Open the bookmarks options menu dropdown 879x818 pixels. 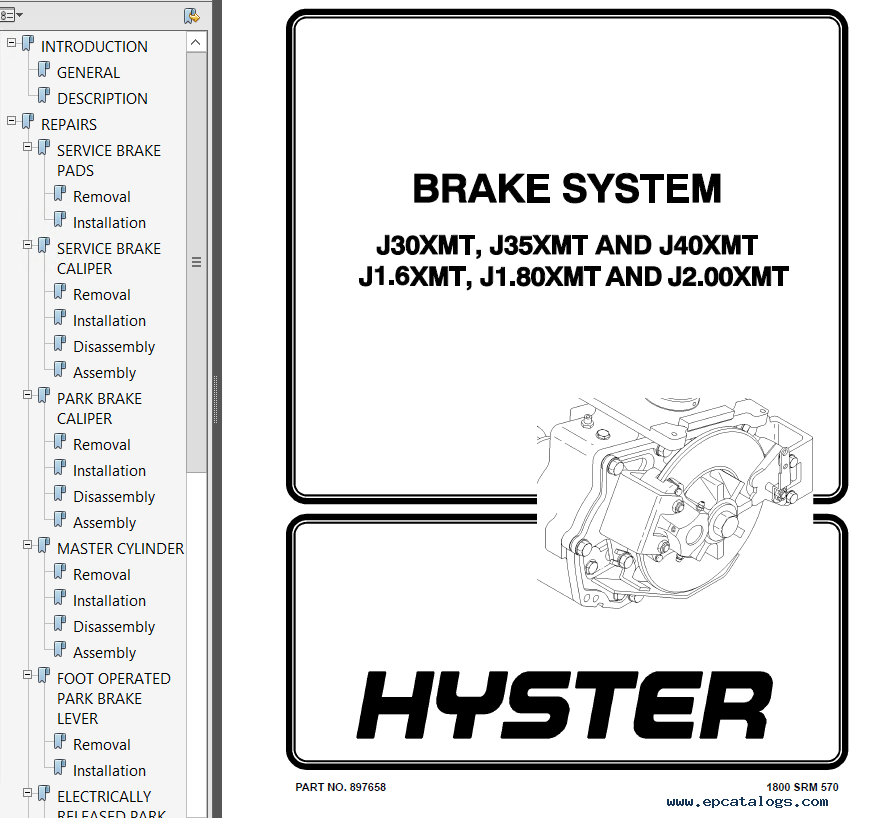11,15
